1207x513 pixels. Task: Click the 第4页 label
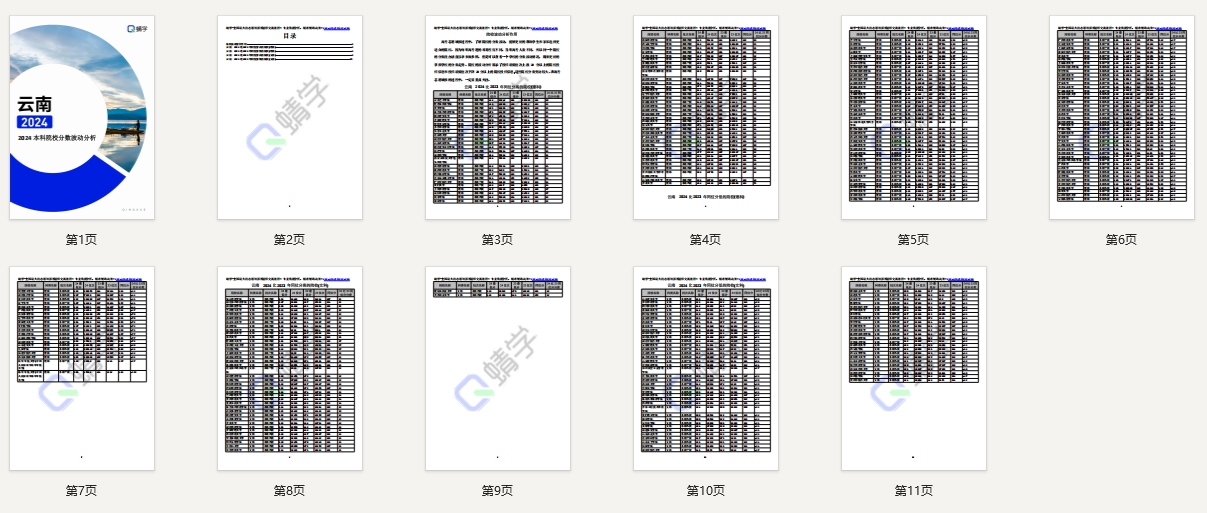click(x=705, y=240)
